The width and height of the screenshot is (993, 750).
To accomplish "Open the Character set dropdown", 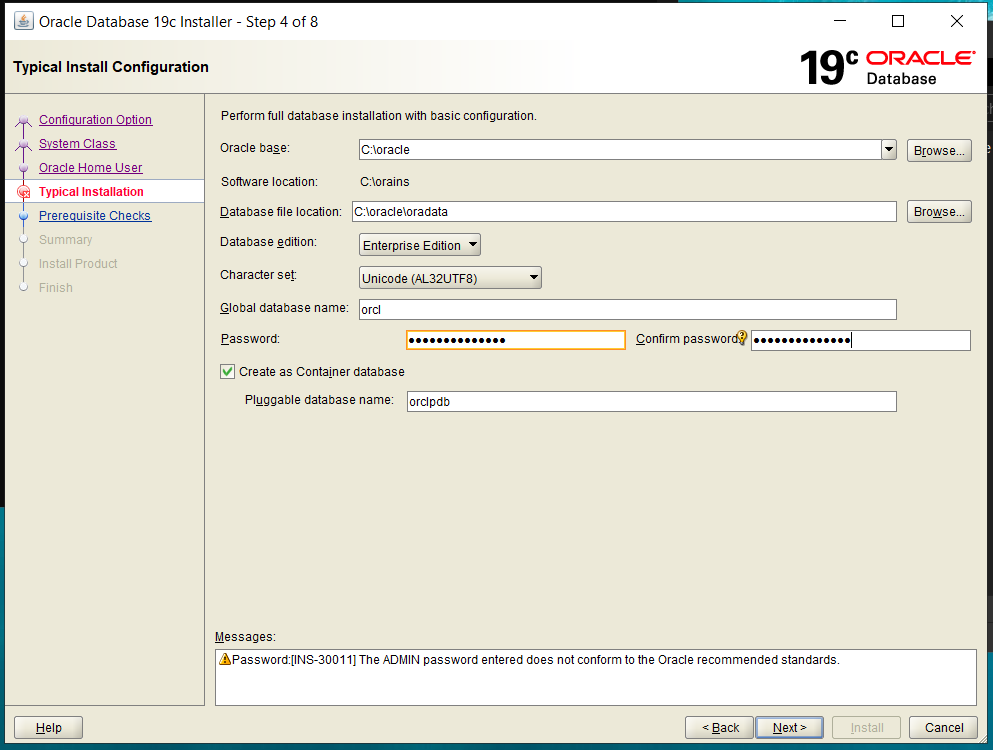I will (450, 278).
